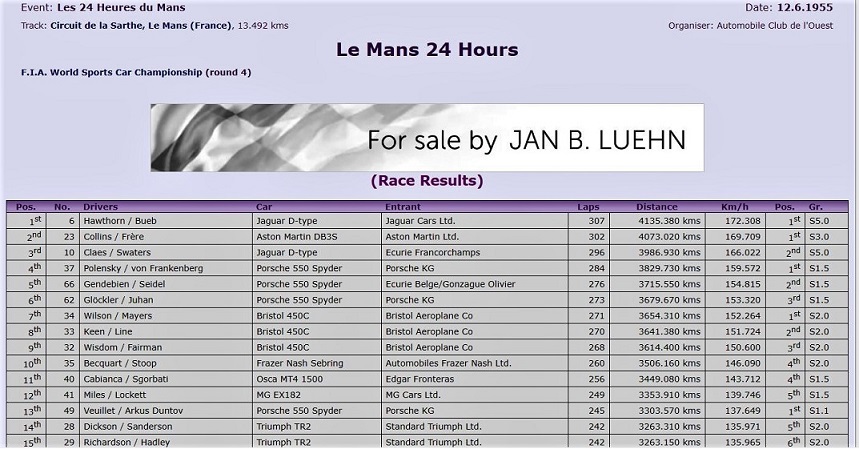
Task: Select drivers Polensky / von Frankenberg
Action: (143, 268)
